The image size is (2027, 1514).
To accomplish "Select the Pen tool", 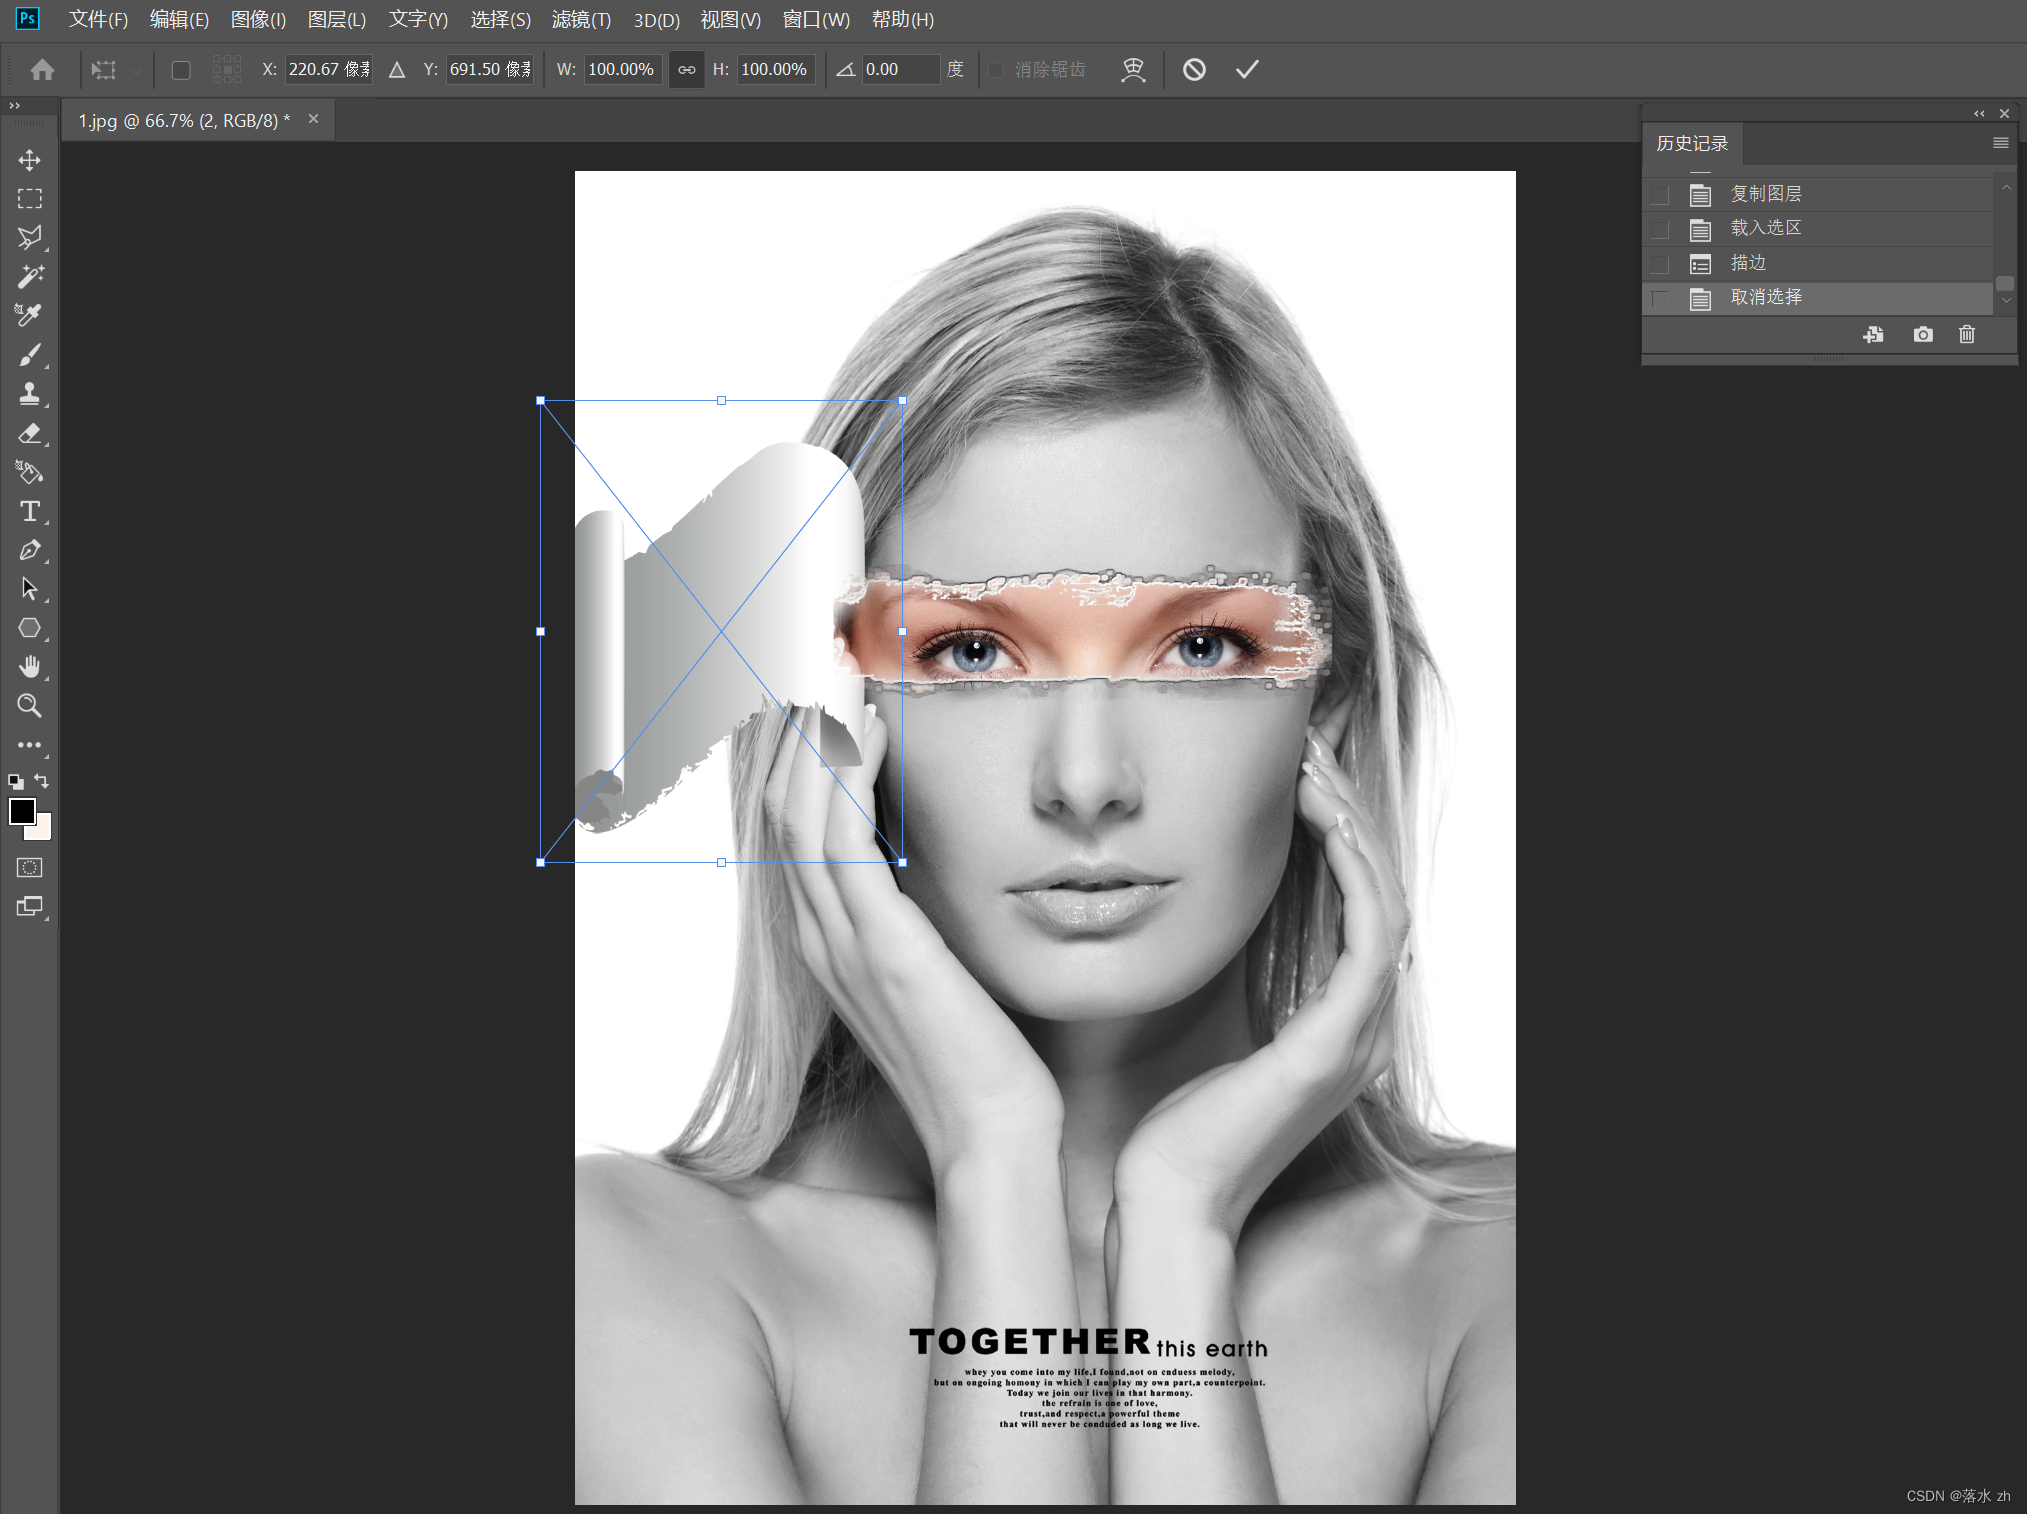I will tap(29, 550).
